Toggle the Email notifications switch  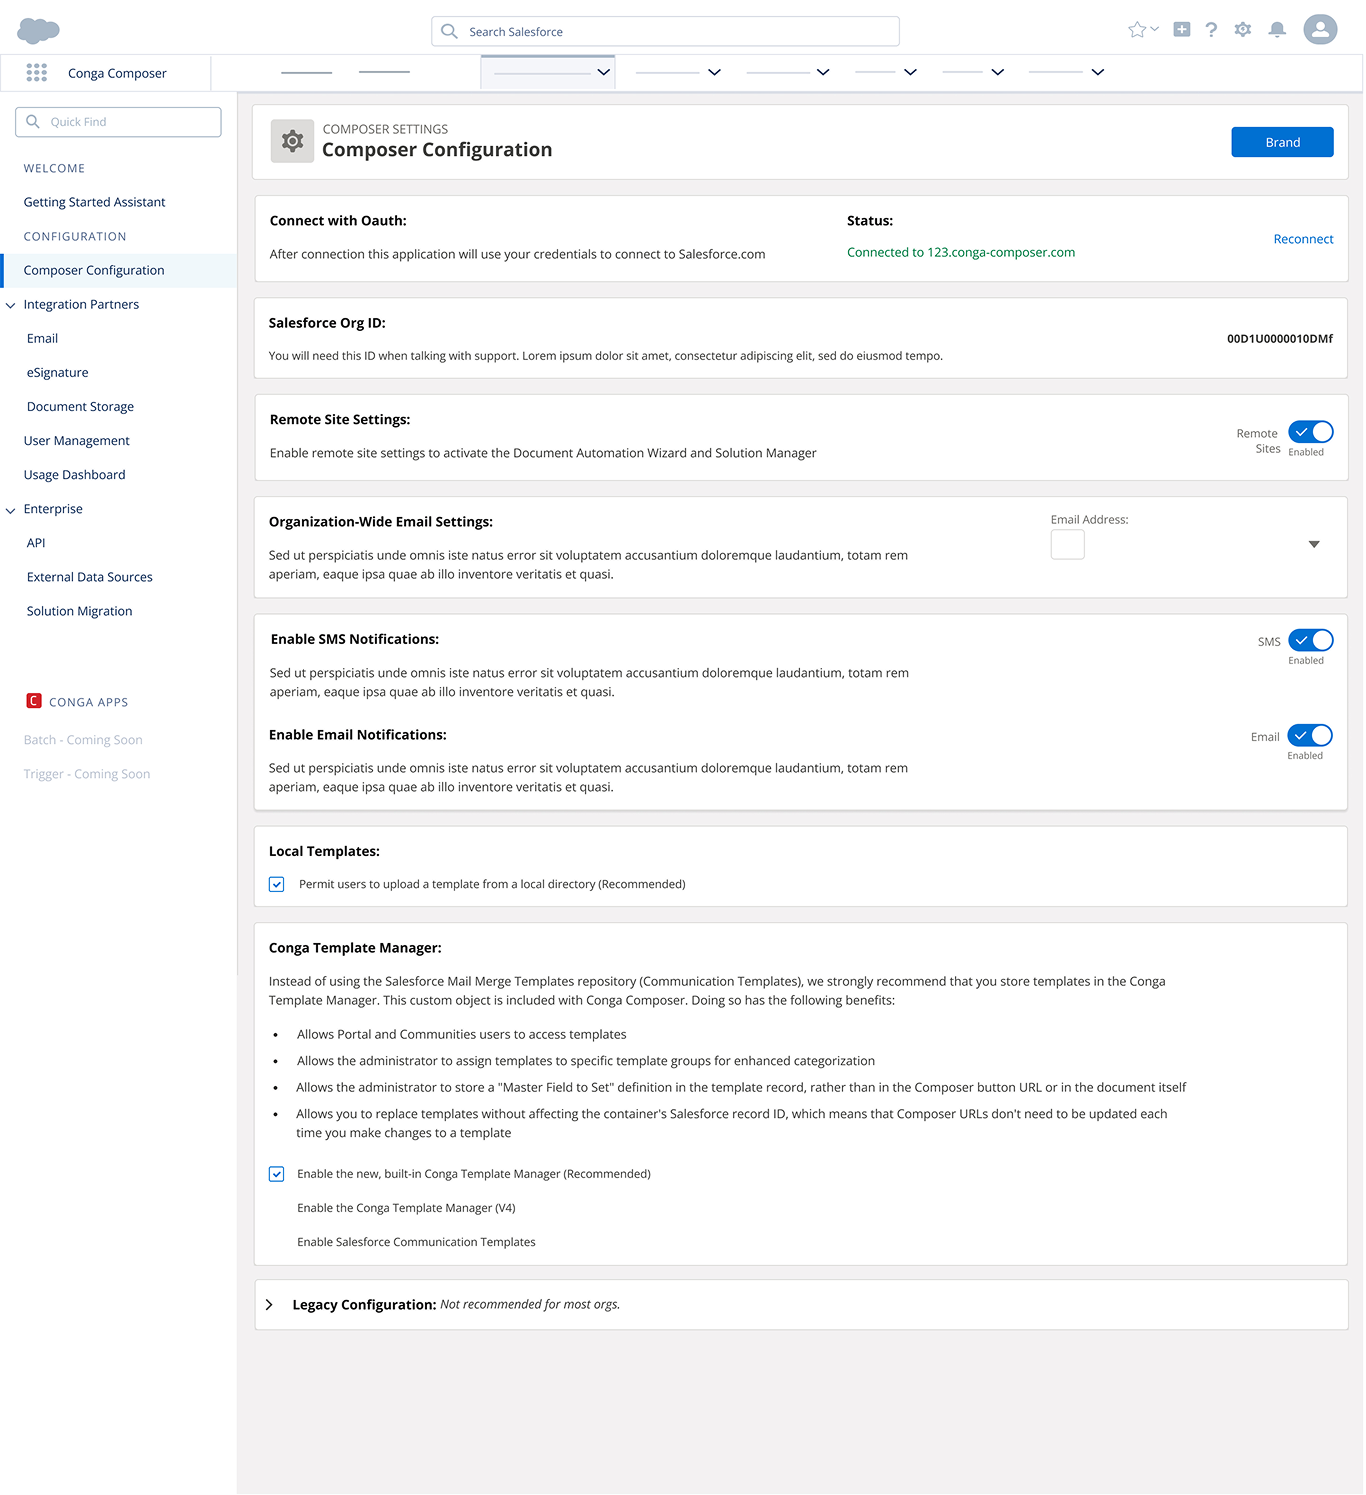[x=1310, y=735]
